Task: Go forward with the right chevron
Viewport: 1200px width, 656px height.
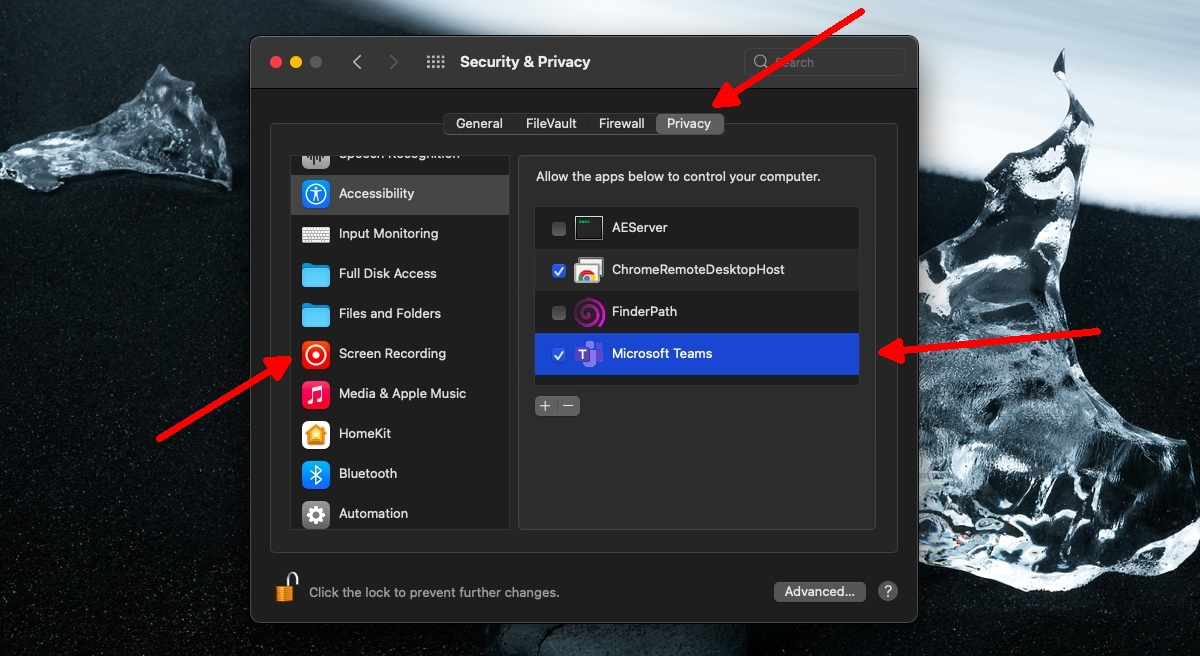Action: [x=393, y=62]
